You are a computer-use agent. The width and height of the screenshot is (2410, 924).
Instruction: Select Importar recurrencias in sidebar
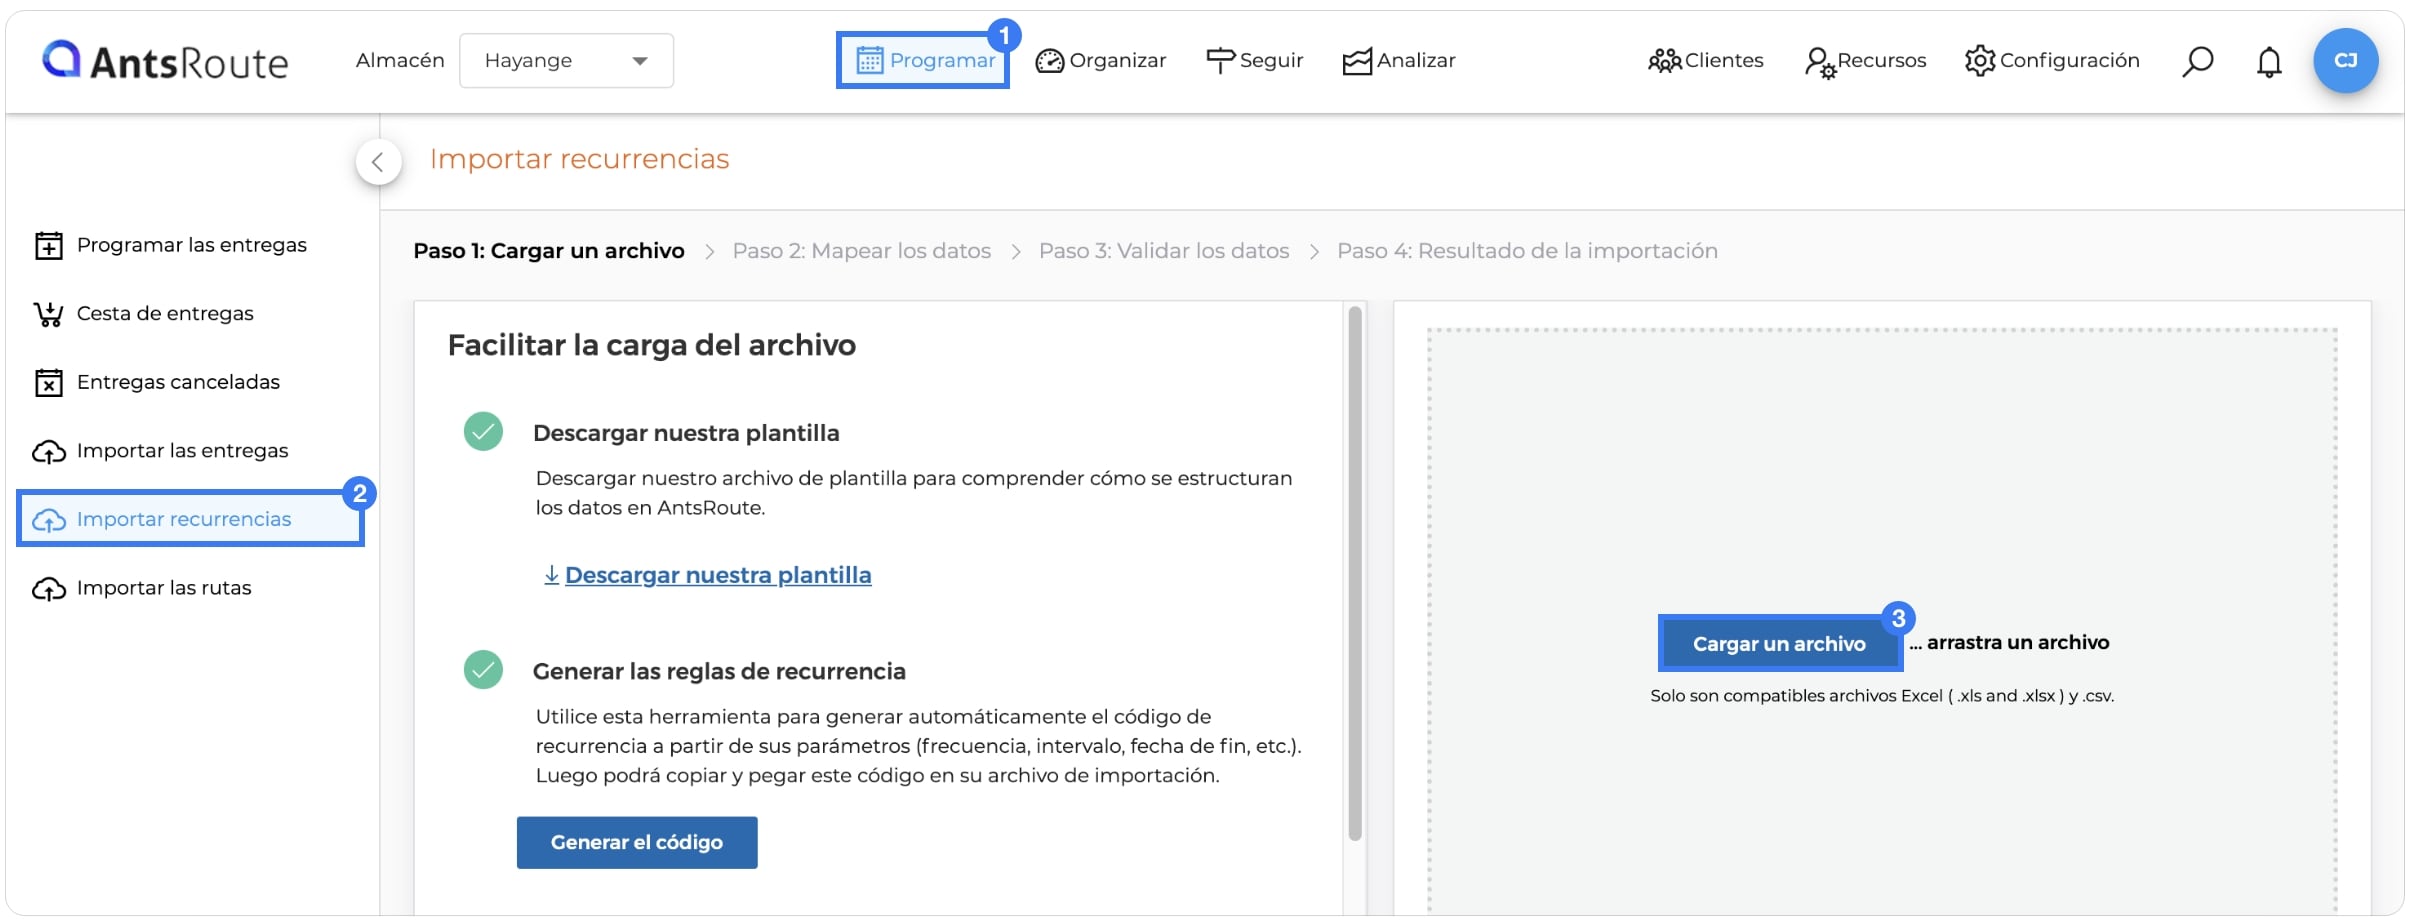point(190,519)
